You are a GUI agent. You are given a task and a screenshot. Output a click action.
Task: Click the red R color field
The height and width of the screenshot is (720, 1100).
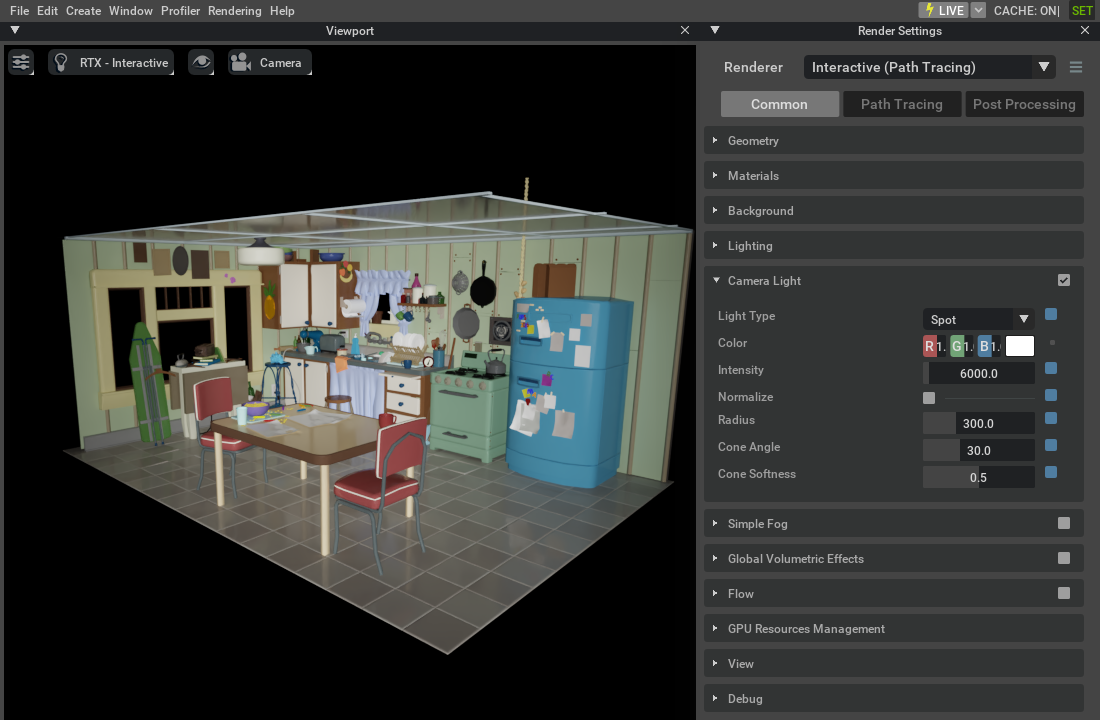click(x=934, y=346)
